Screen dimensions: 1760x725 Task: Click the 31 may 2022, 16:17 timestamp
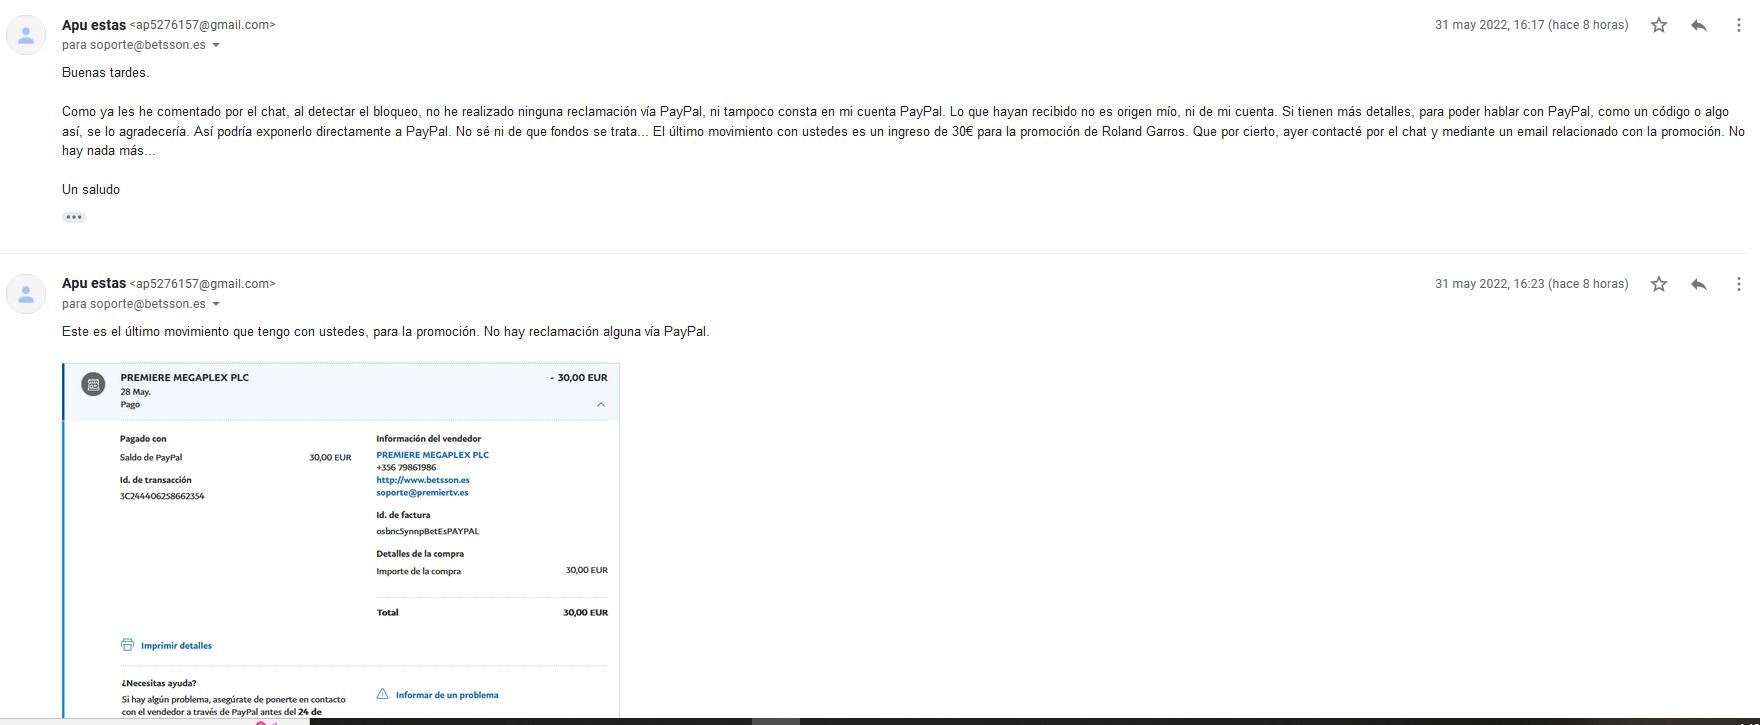(1531, 25)
